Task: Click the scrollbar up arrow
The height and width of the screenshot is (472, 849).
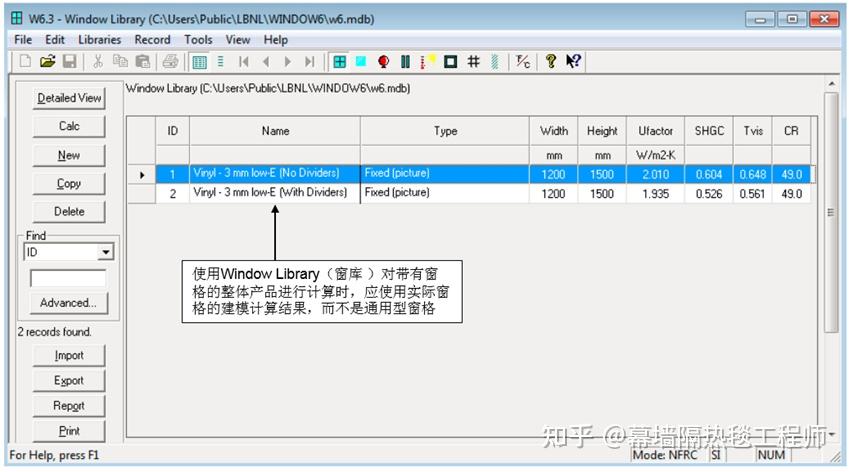Action: [x=831, y=84]
